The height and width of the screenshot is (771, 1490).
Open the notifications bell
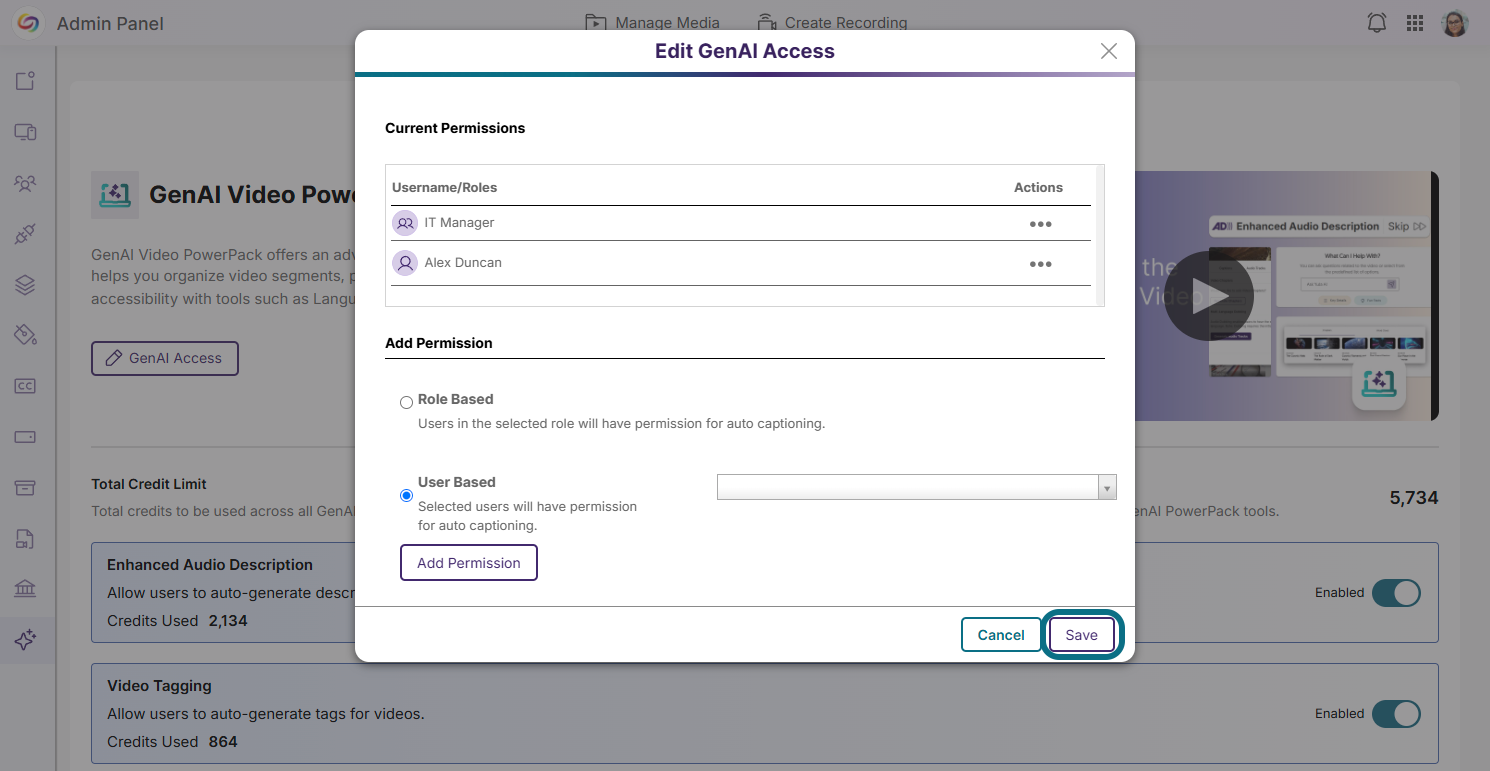click(1377, 23)
